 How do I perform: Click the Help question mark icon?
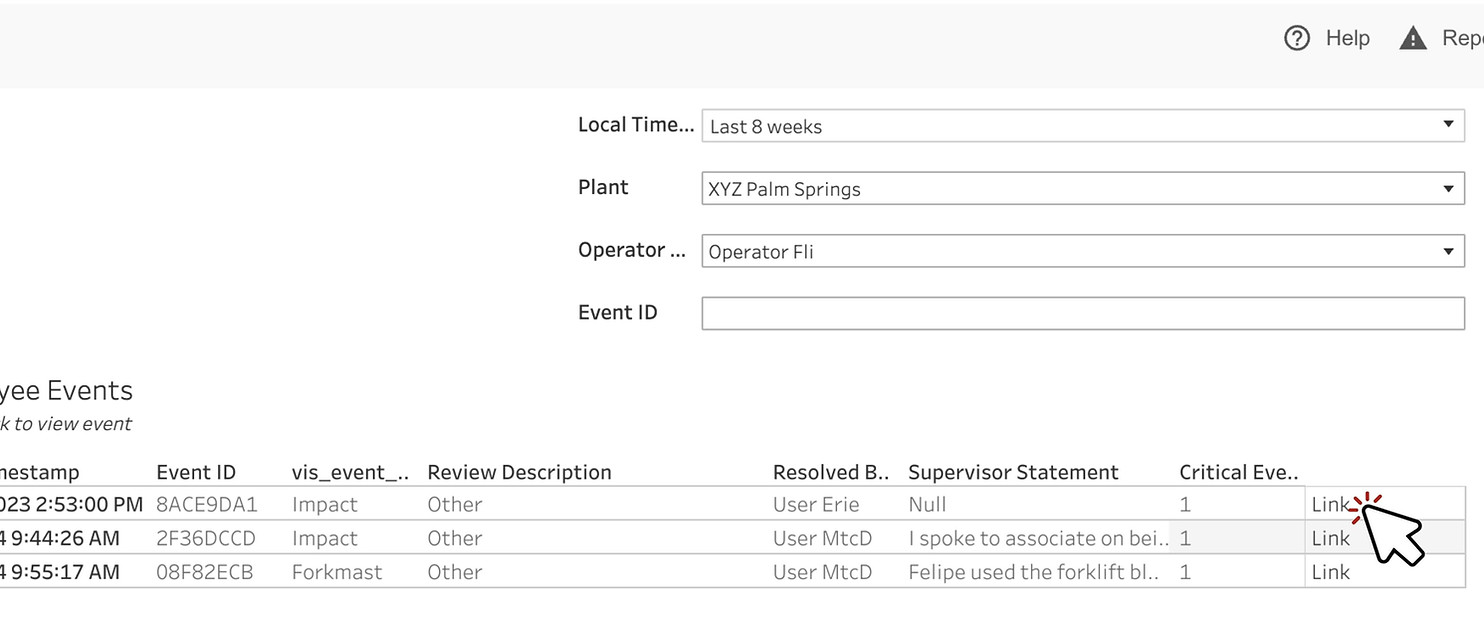coord(1297,38)
